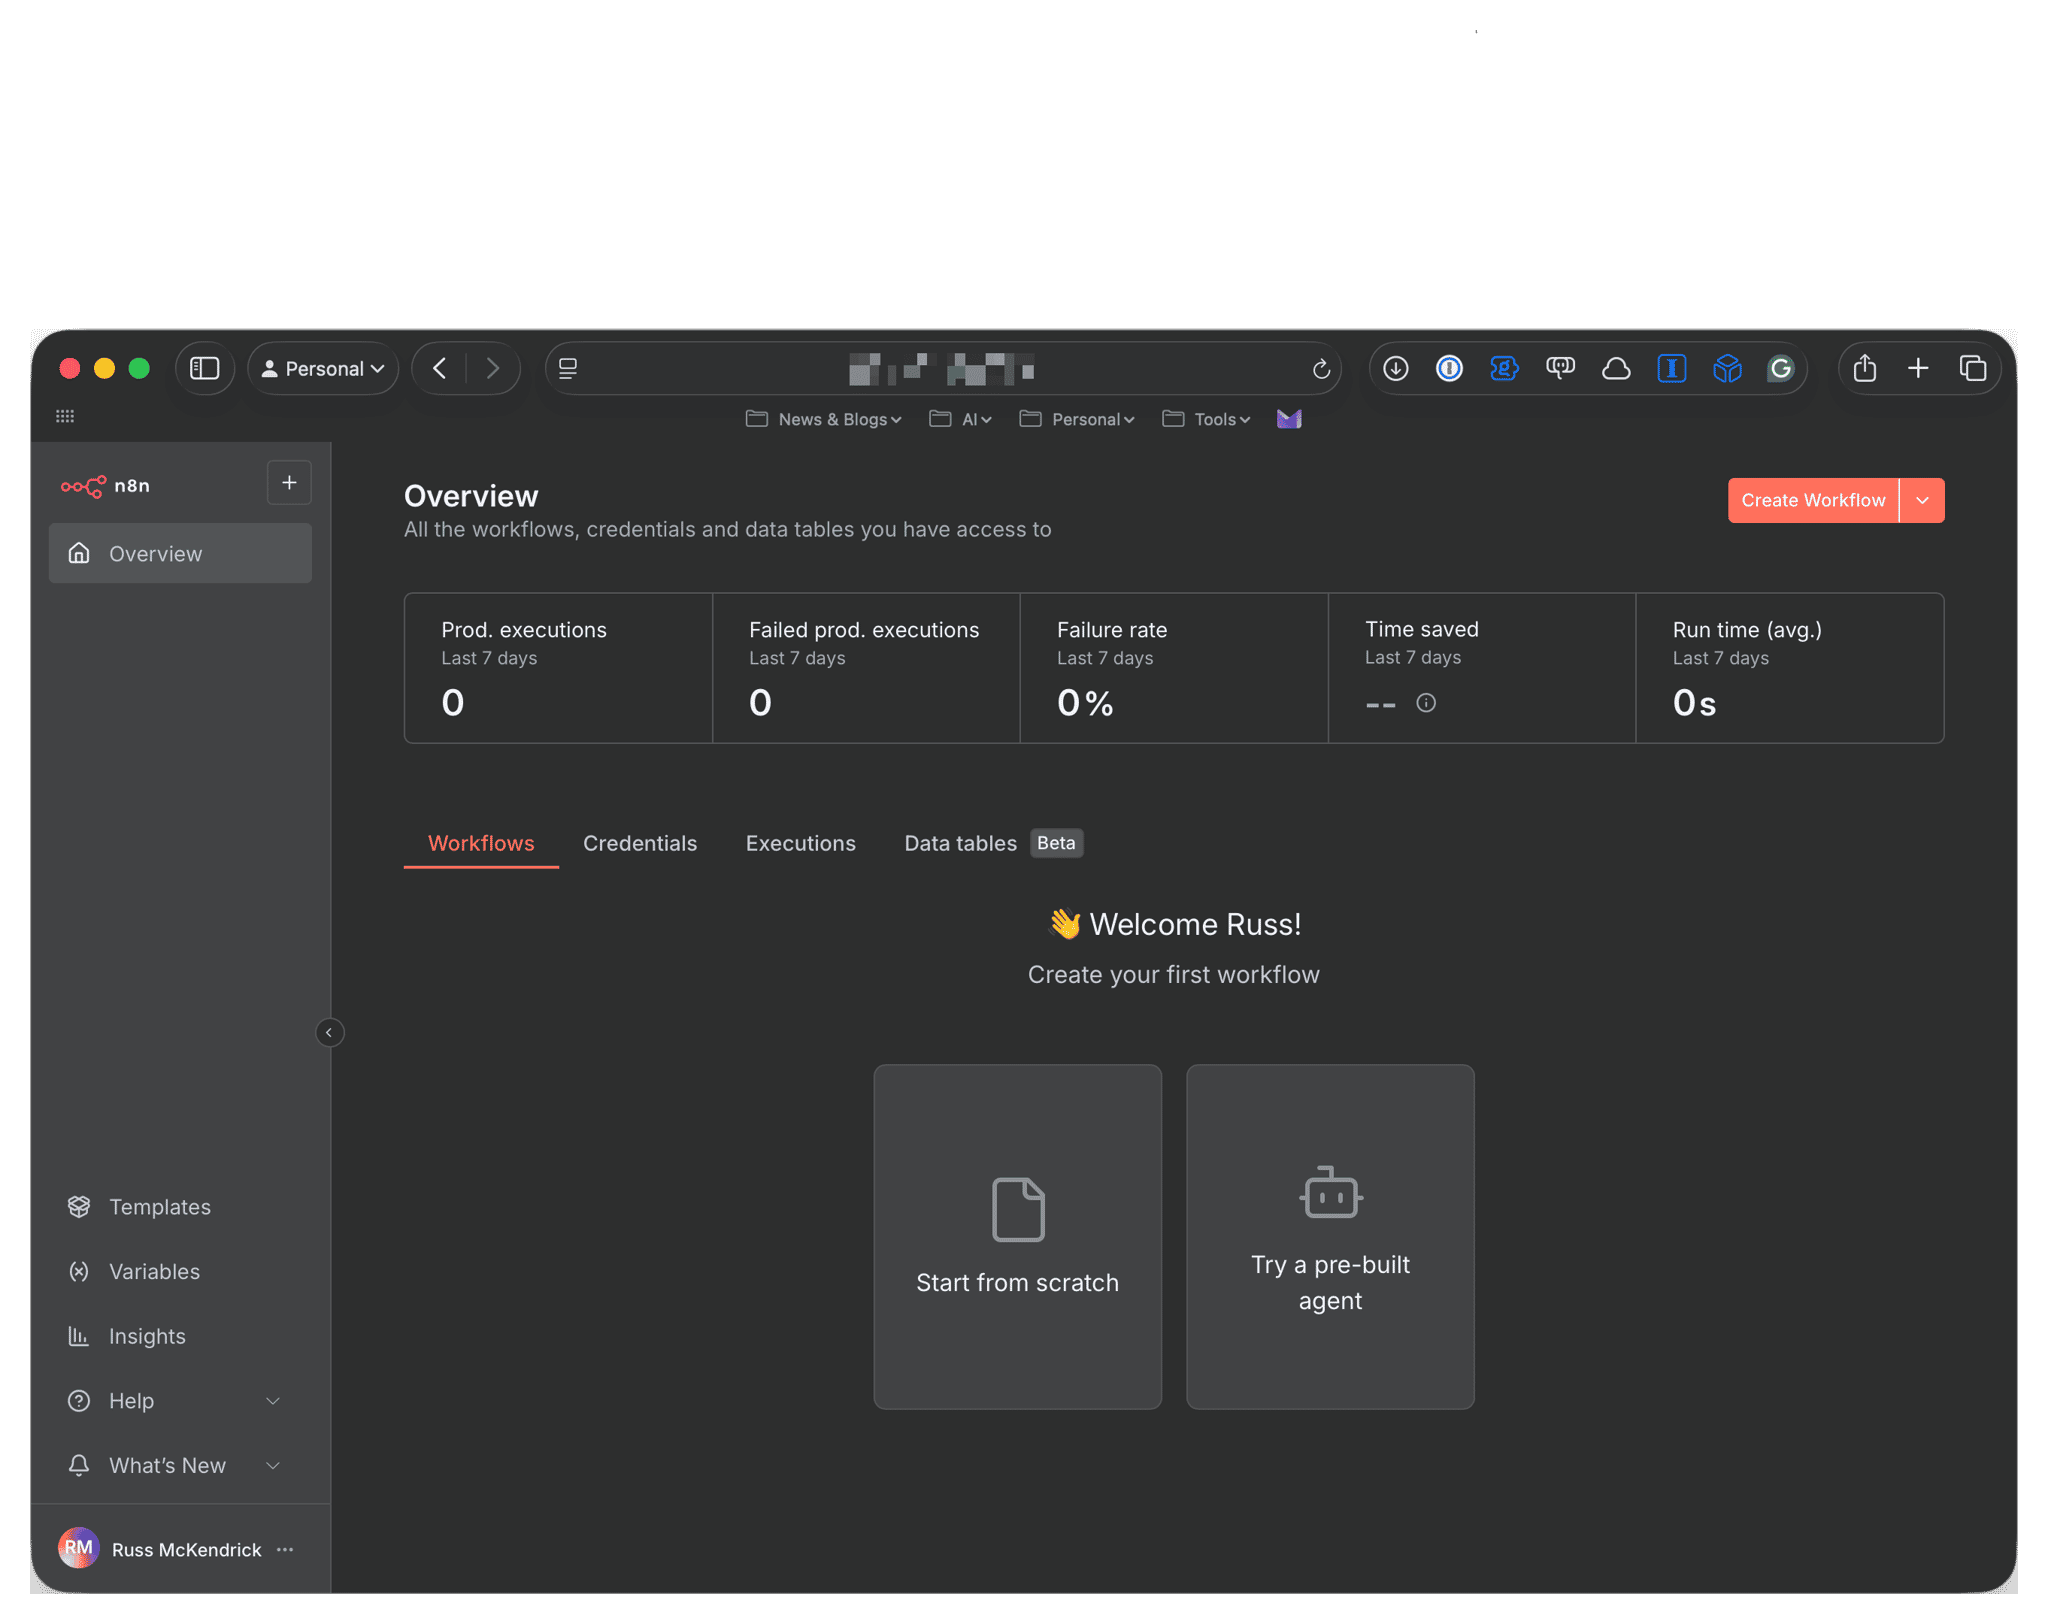Open Templates in the sidebar
The height and width of the screenshot is (1624, 2048).
pyautogui.click(x=159, y=1207)
